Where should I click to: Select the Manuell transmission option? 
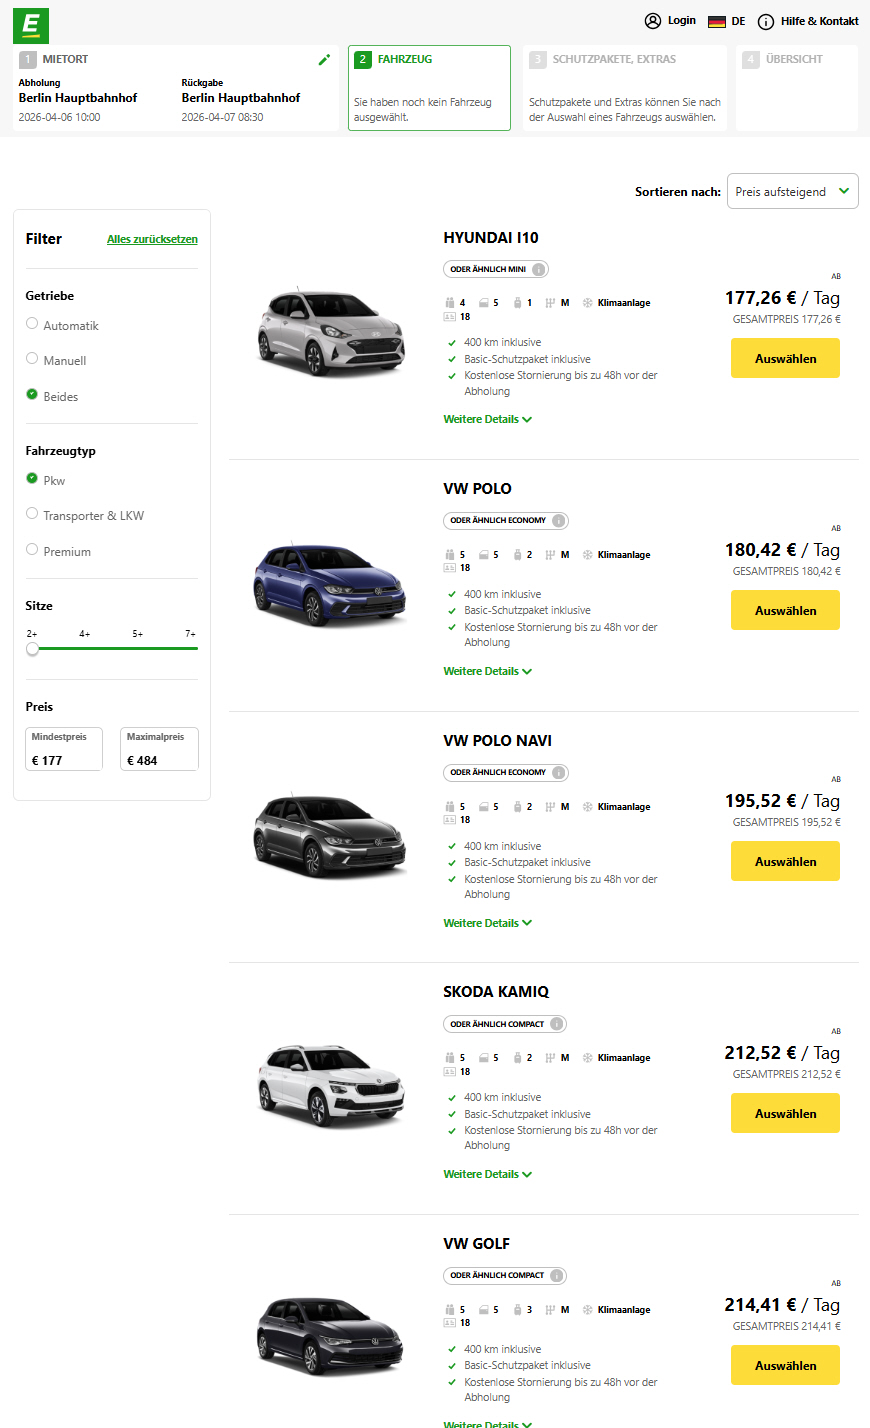point(32,359)
